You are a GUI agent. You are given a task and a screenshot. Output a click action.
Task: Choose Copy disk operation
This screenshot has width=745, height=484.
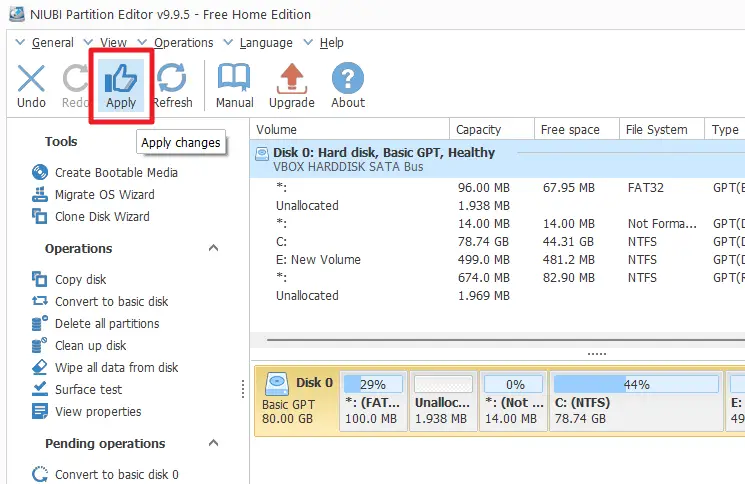pos(81,280)
